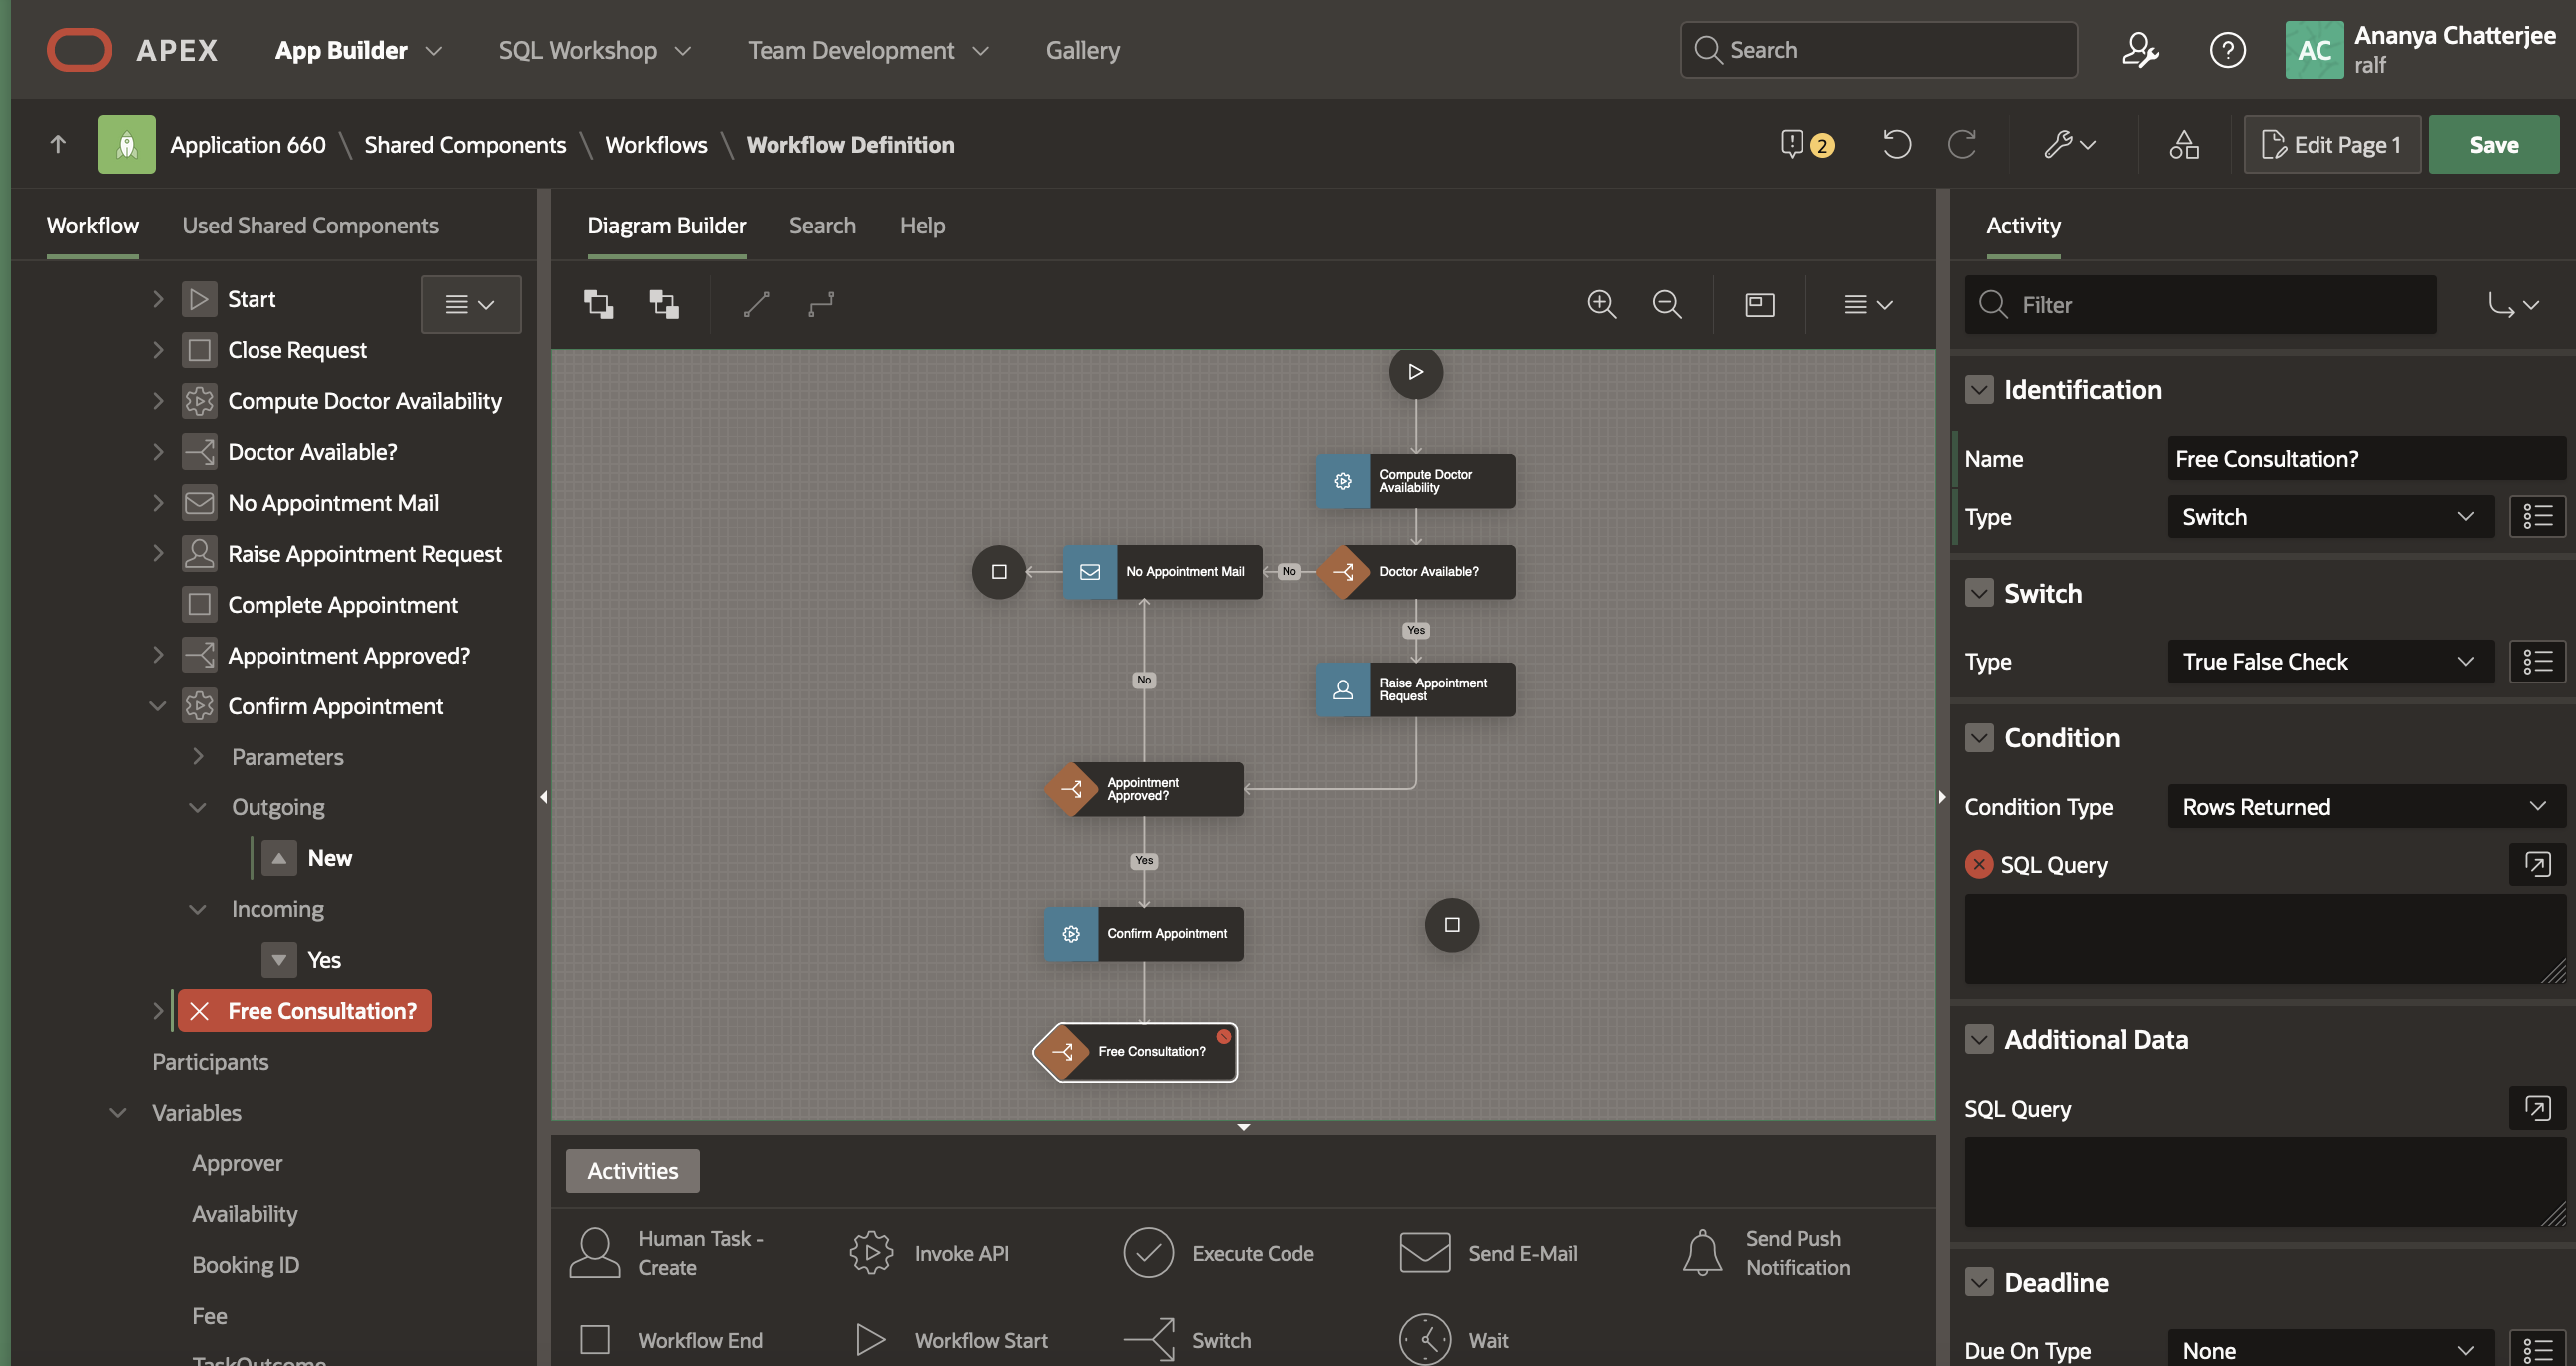Click the zoom out magnifier icon
Viewport: 2576px width, 1366px height.
point(1666,304)
